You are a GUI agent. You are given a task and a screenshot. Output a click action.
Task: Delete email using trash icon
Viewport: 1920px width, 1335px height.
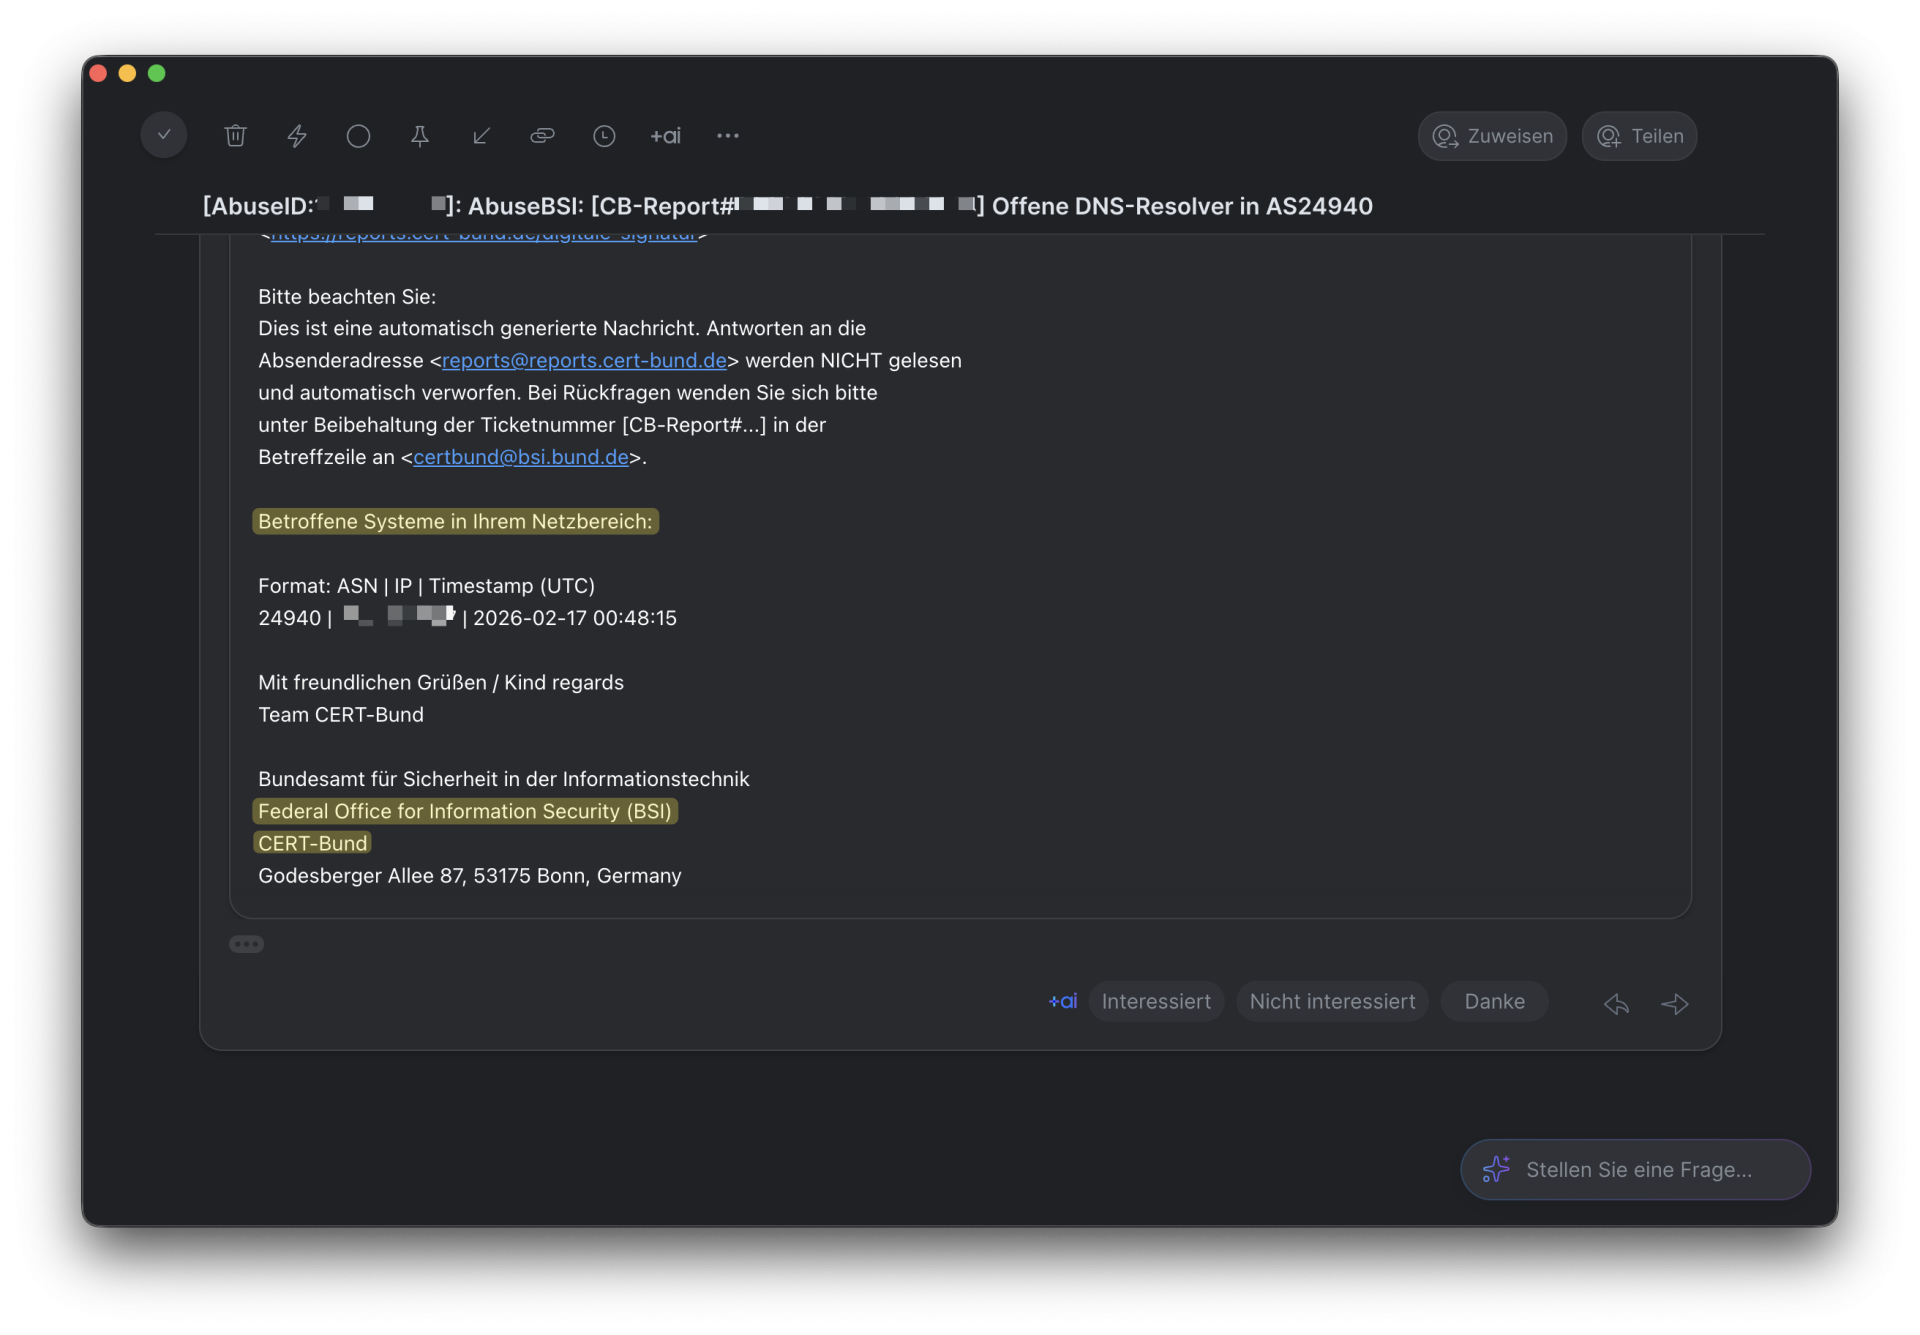click(235, 136)
